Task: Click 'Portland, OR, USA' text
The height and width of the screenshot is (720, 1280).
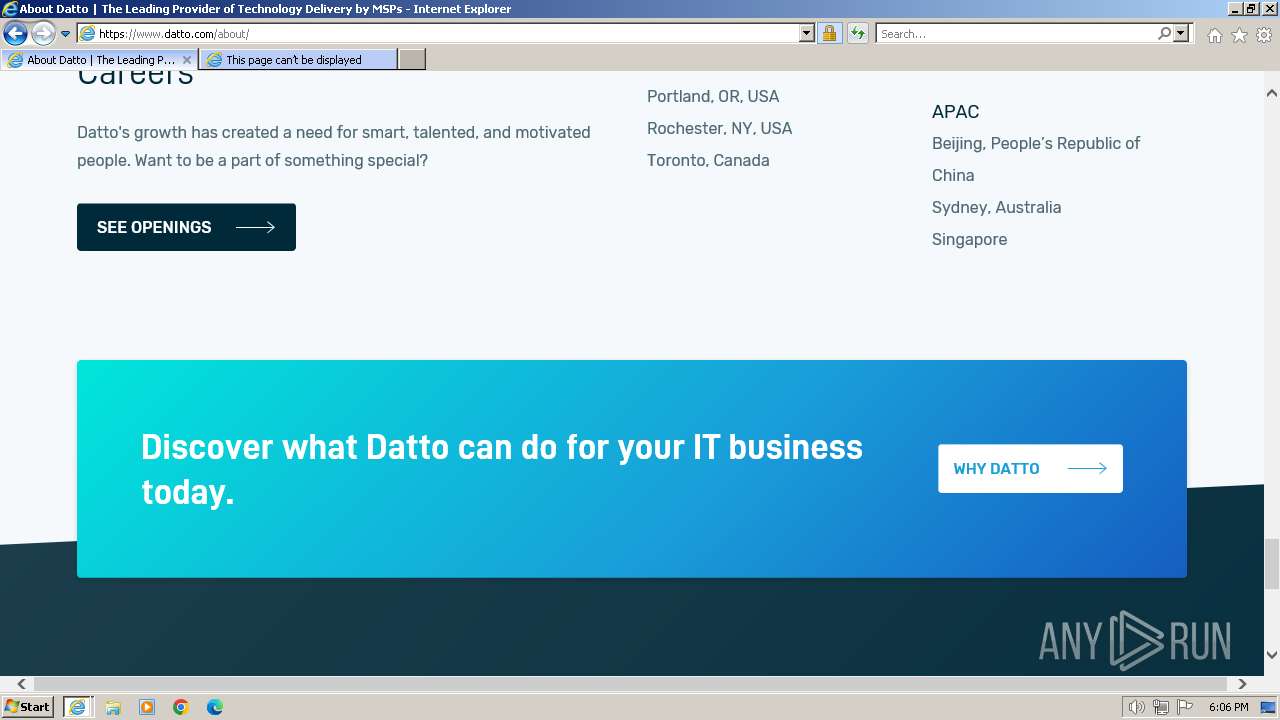Action: [x=713, y=96]
